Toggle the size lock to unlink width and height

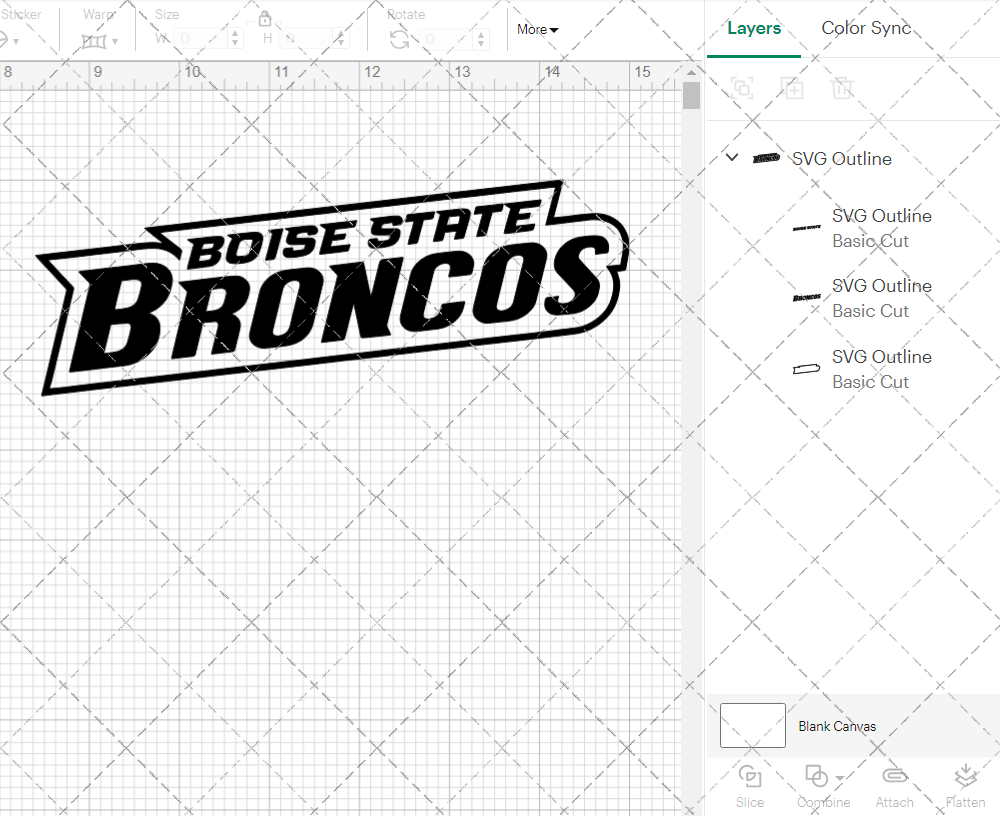265,18
